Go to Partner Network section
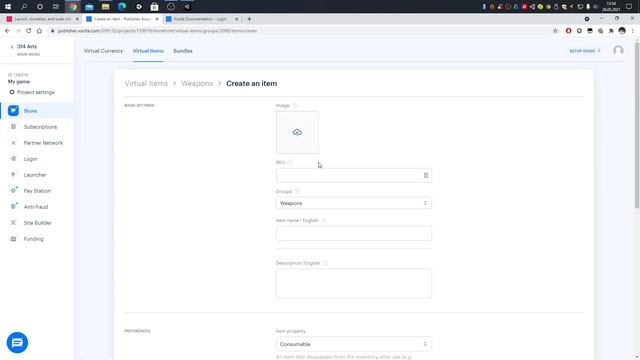Viewport: 640px width, 360px height. [43, 143]
